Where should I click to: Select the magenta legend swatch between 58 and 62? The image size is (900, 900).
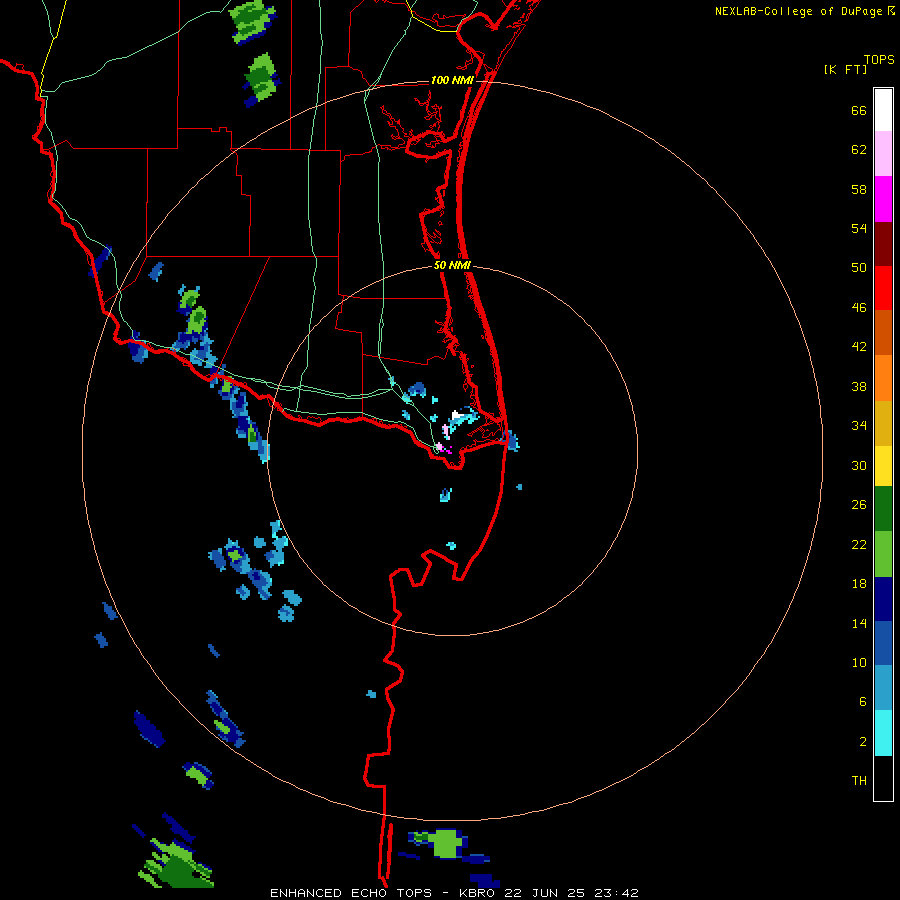(x=883, y=199)
